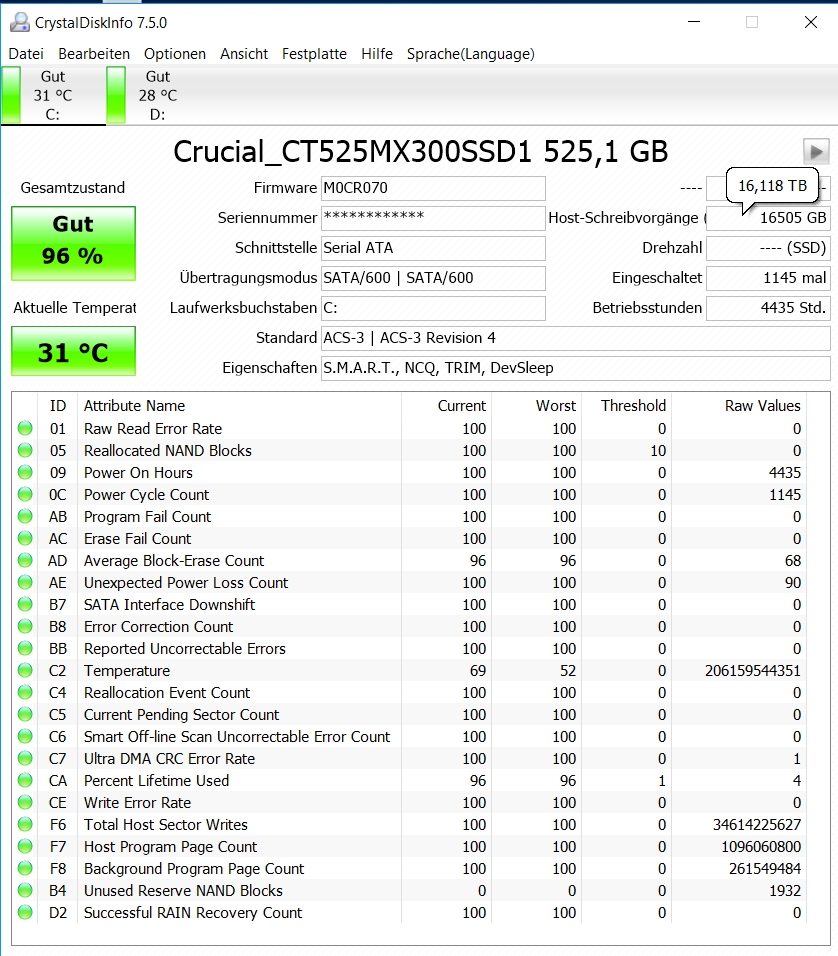Click green status dot for Raw Read Error Rate
Image resolution: width=838 pixels, height=956 pixels.
(x=25, y=429)
